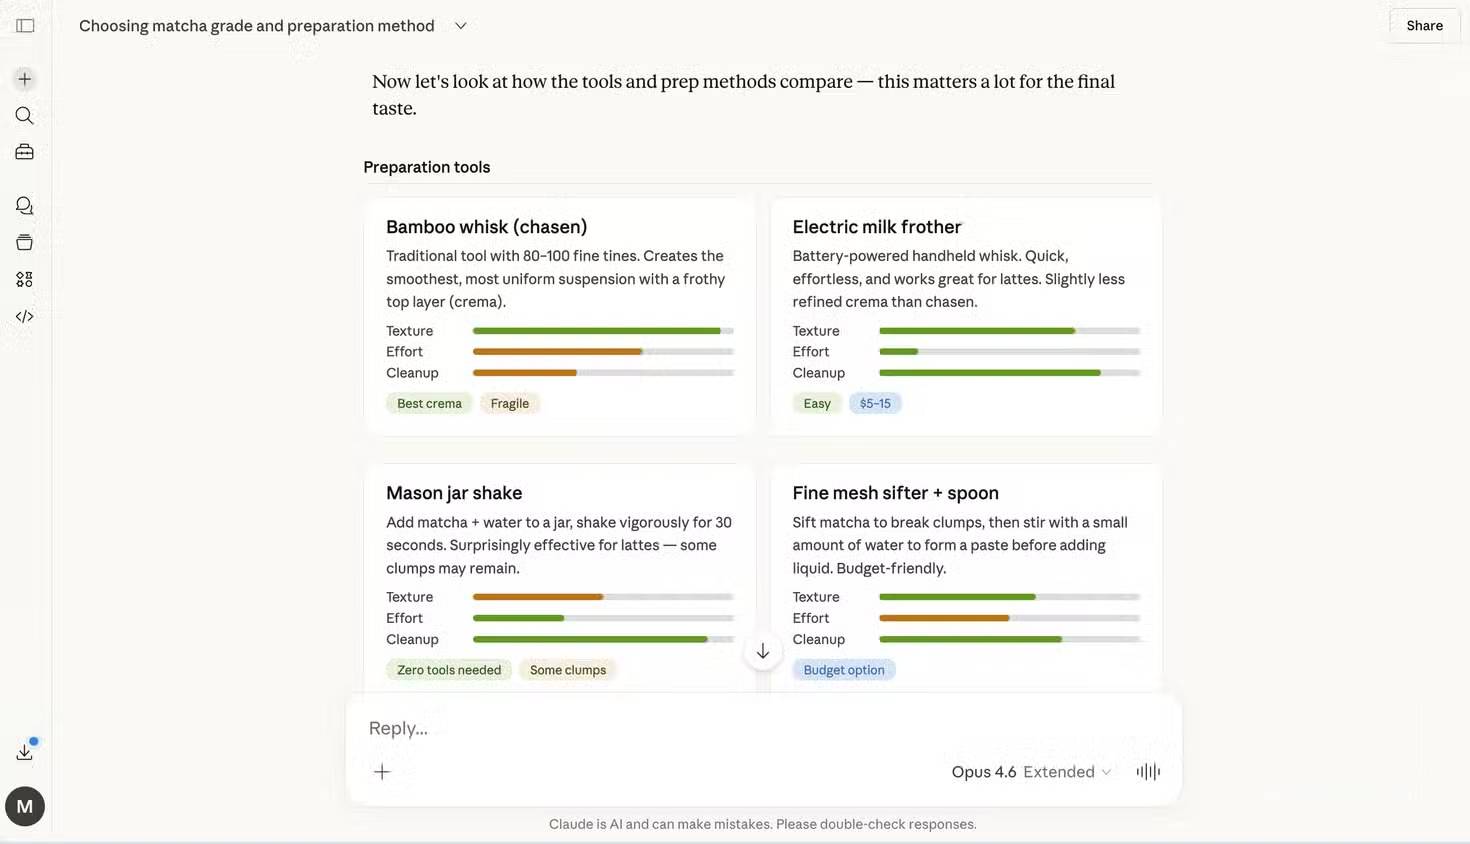The width and height of the screenshot is (1470, 844).
Task: Click the Bamboo whisk Texture bar
Action: (x=602, y=331)
